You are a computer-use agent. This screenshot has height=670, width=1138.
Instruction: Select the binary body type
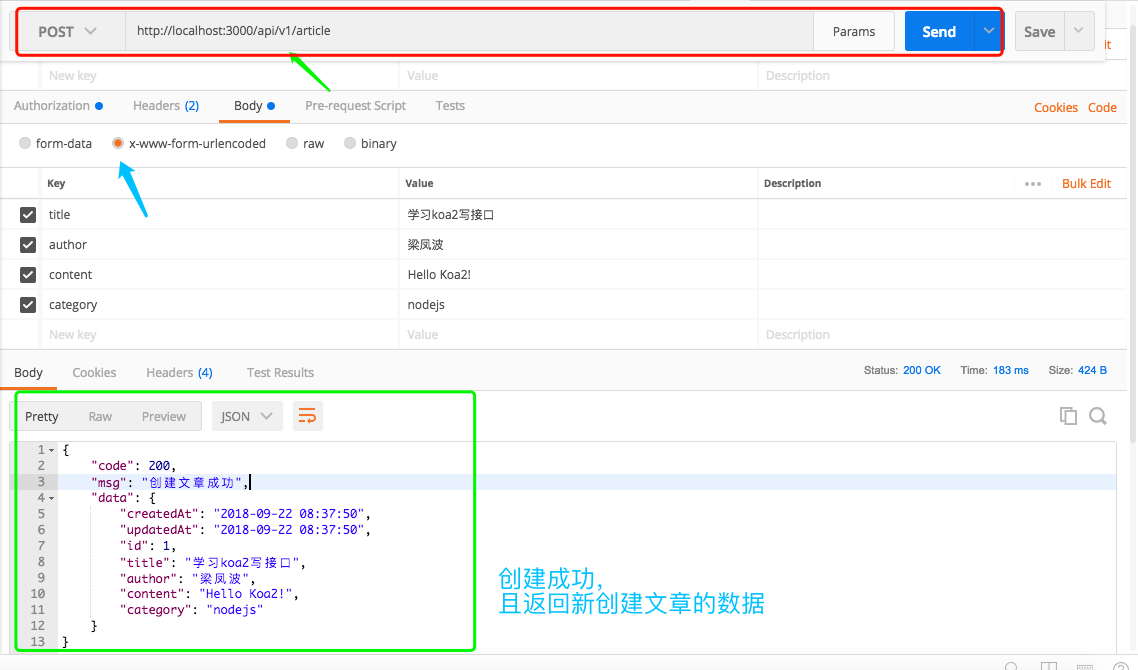tap(350, 143)
